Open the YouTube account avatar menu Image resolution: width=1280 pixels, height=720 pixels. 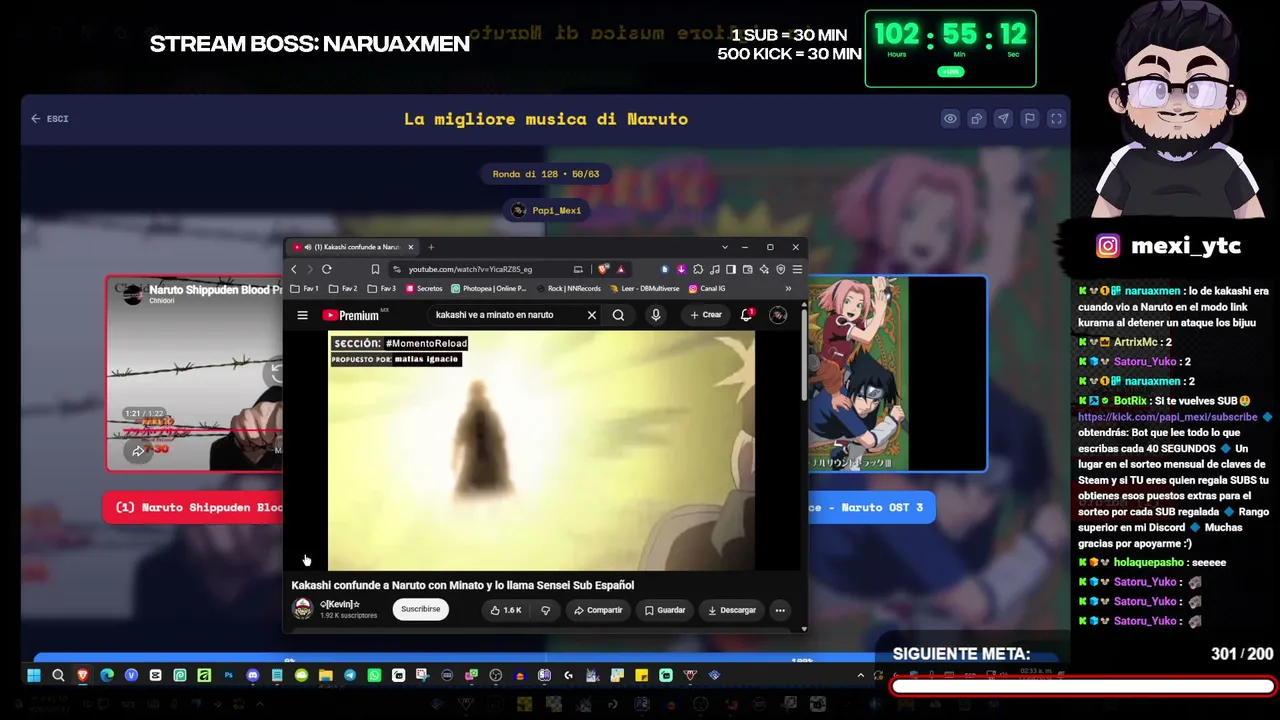[778, 315]
